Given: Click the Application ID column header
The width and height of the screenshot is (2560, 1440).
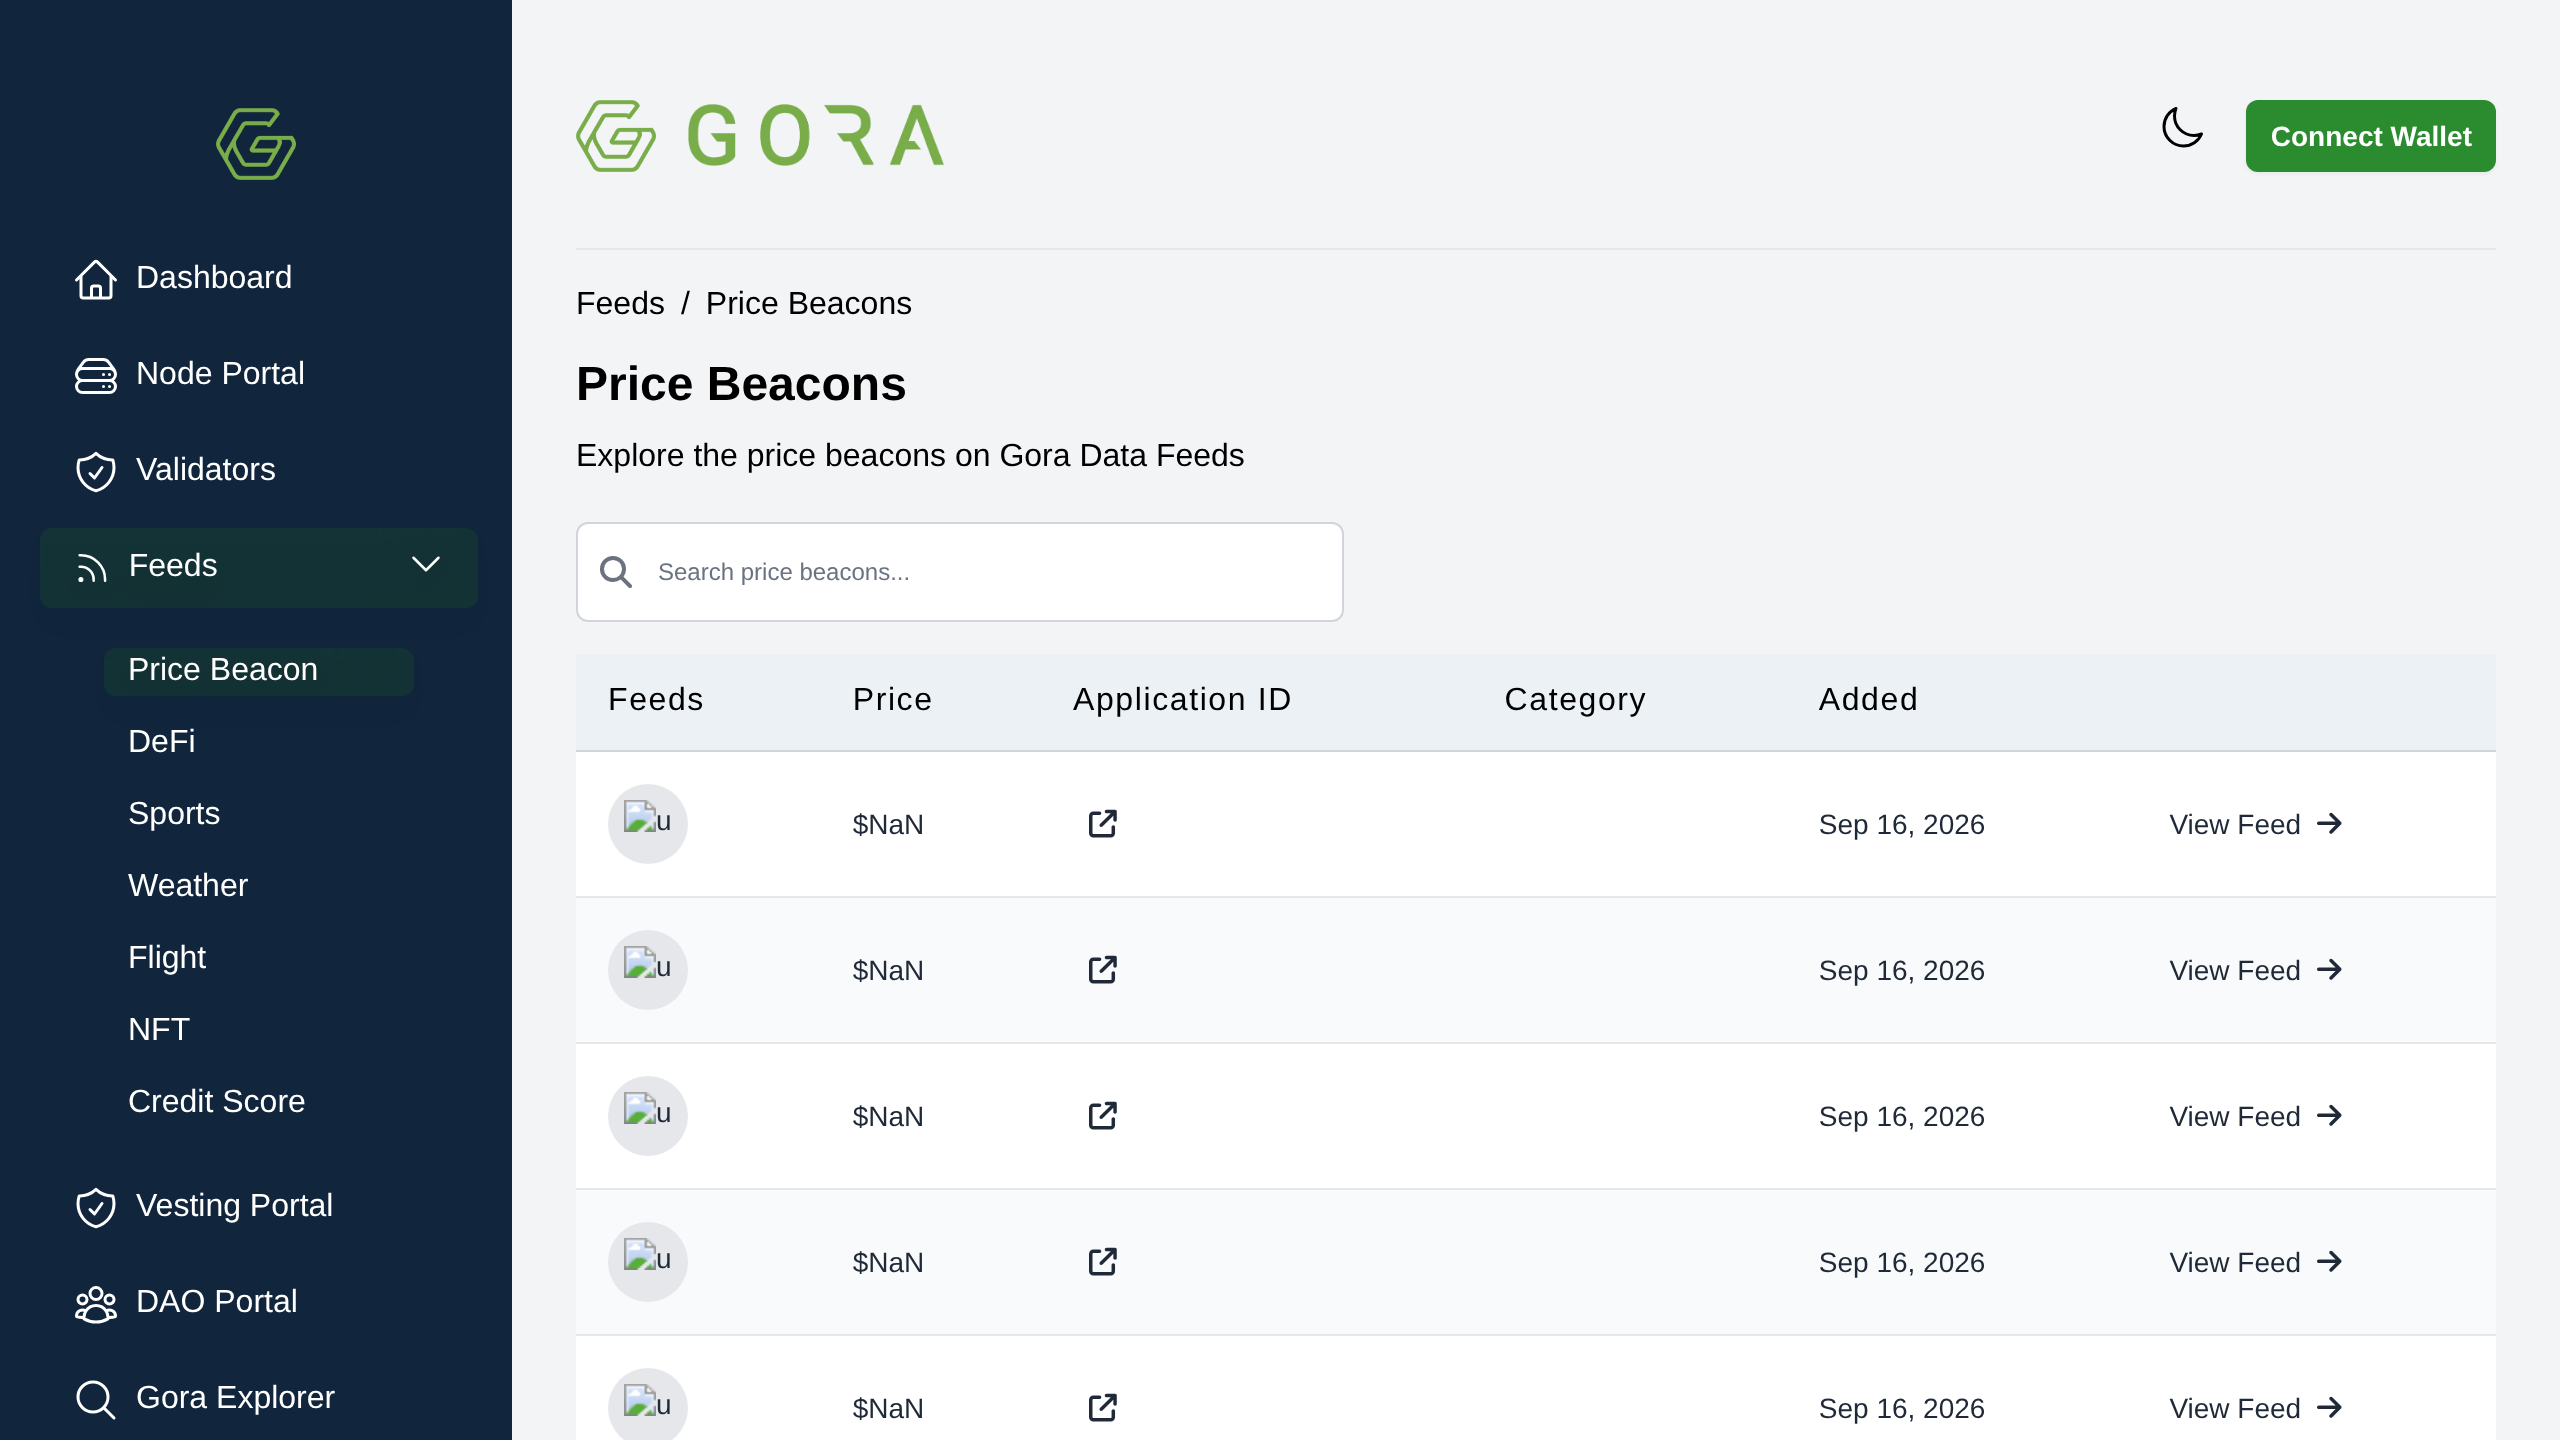Looking at the screenshot, I should coord(1182,699).
